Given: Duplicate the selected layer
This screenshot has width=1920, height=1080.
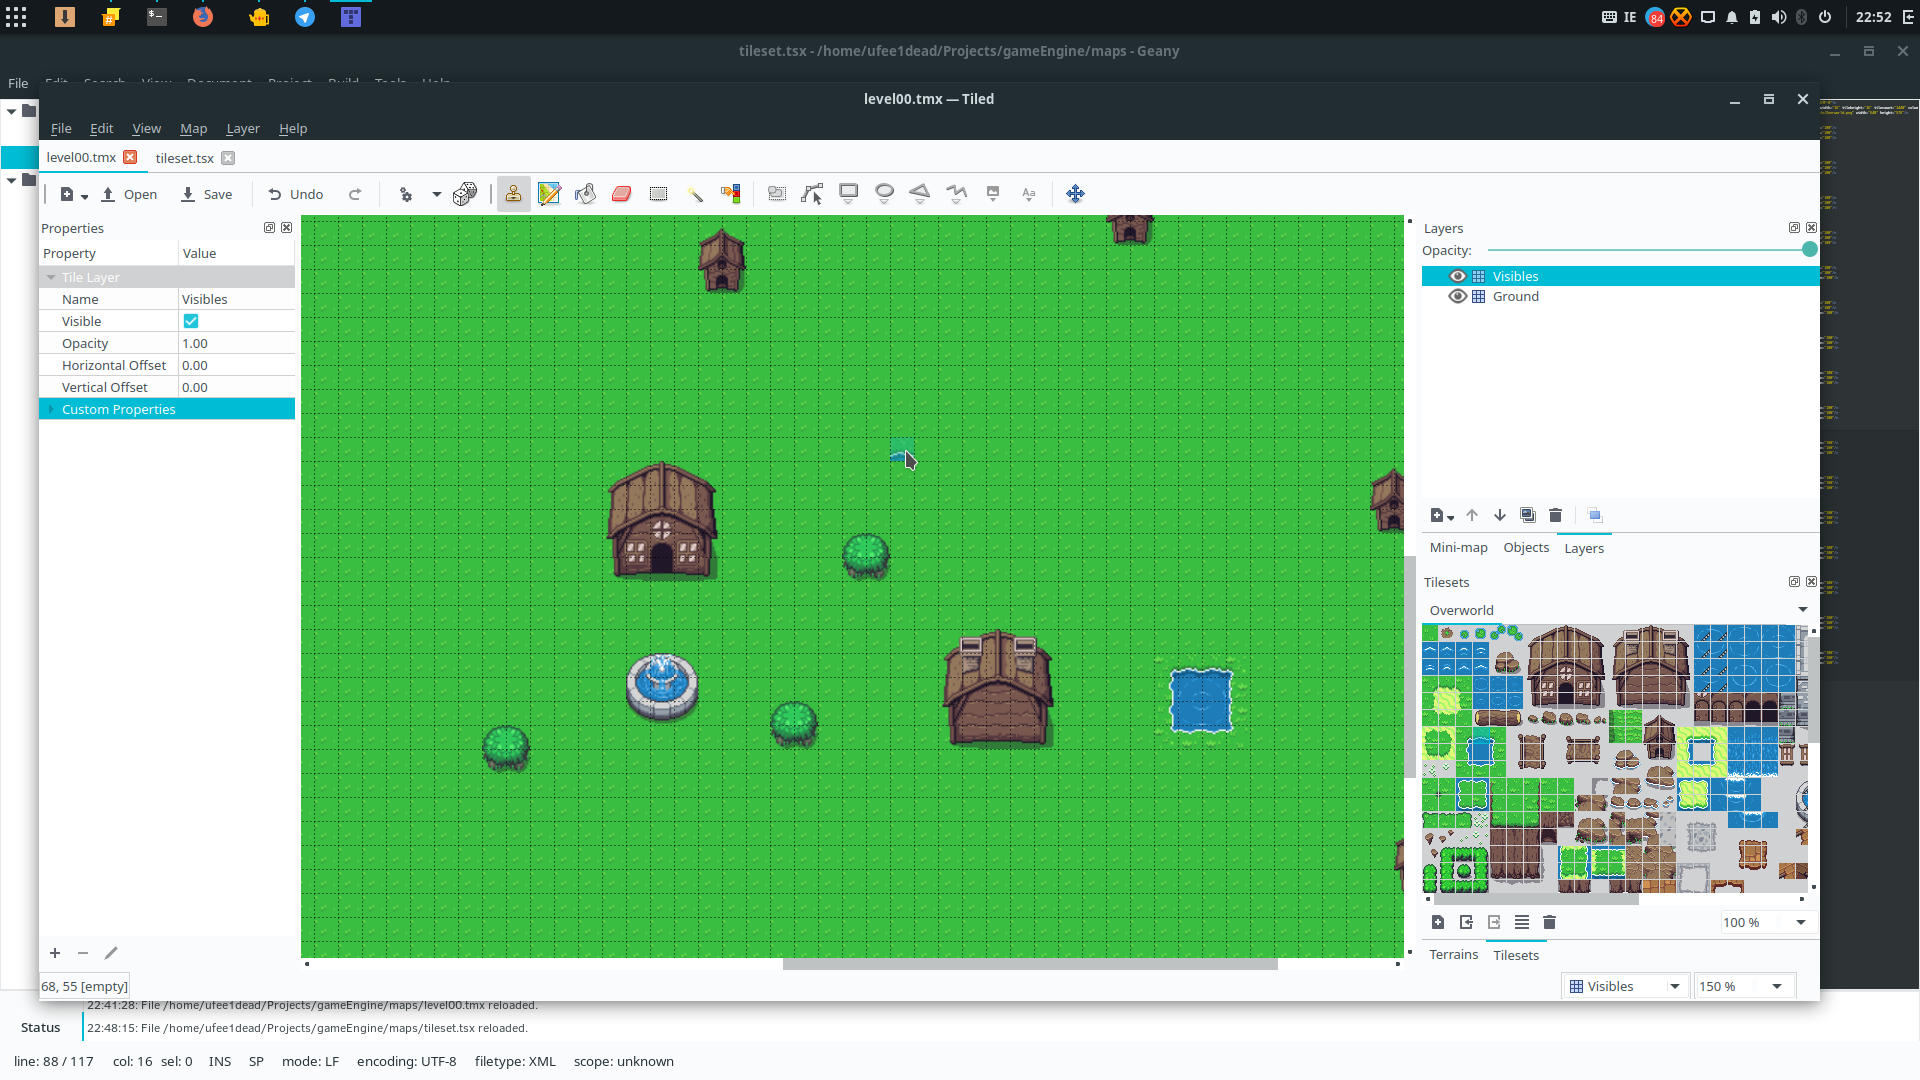Looking at the screenshot, I should 1528,515.
